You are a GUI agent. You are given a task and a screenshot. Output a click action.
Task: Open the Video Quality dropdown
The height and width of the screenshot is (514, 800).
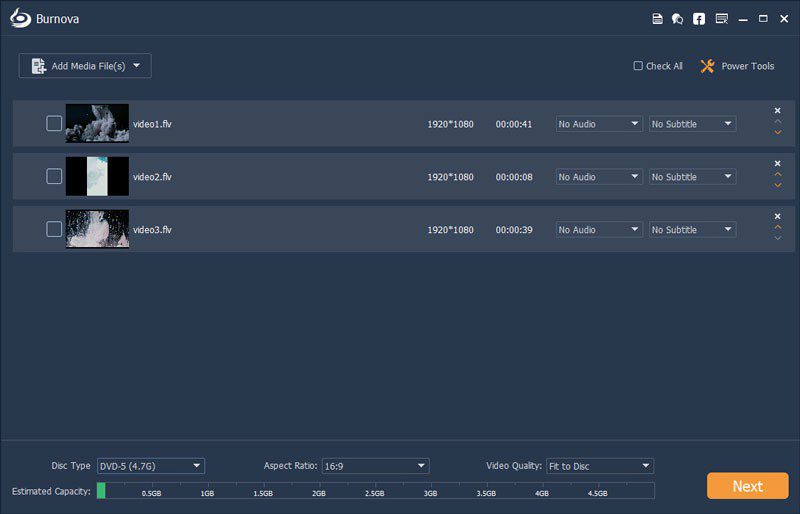(599, 466)
